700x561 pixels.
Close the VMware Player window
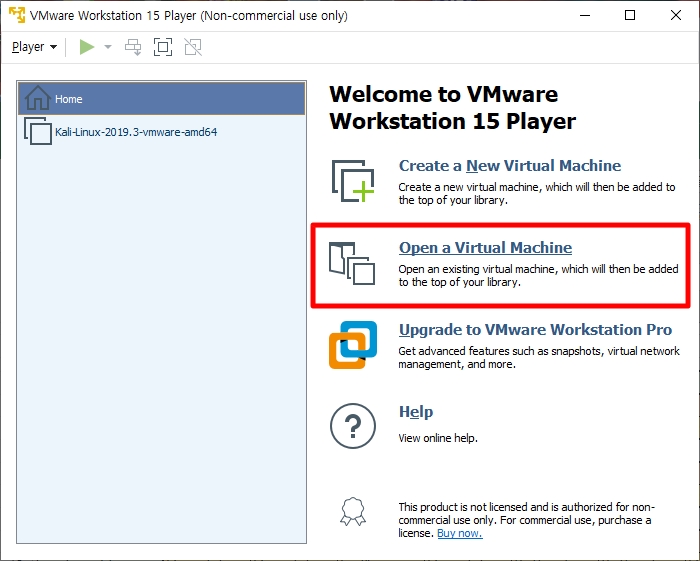click(x=676, y=15)
